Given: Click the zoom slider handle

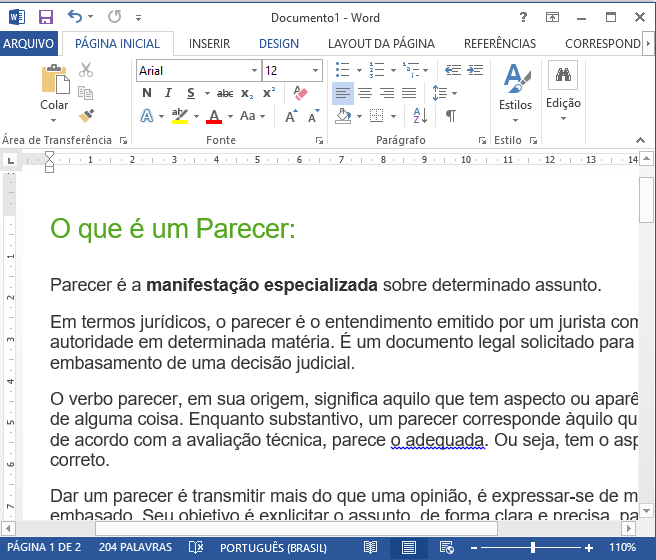Looking at the screenshot, I should [x=533, y=547].
